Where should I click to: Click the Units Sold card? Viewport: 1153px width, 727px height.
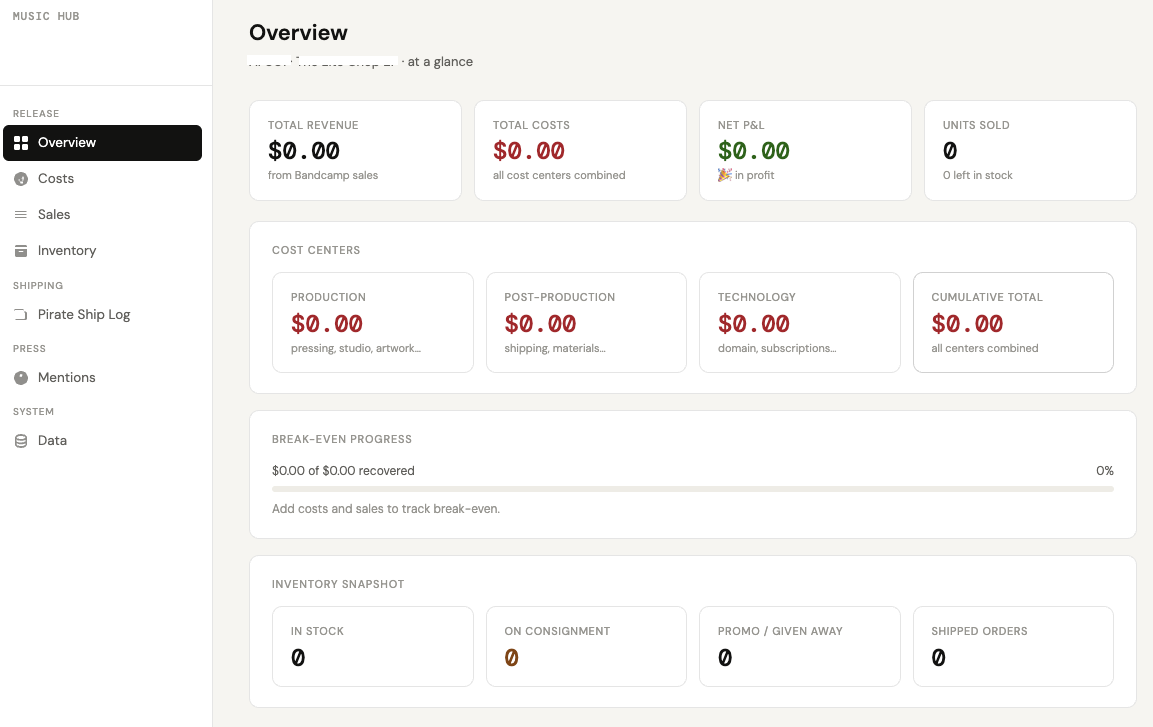tap(1030, 150)
